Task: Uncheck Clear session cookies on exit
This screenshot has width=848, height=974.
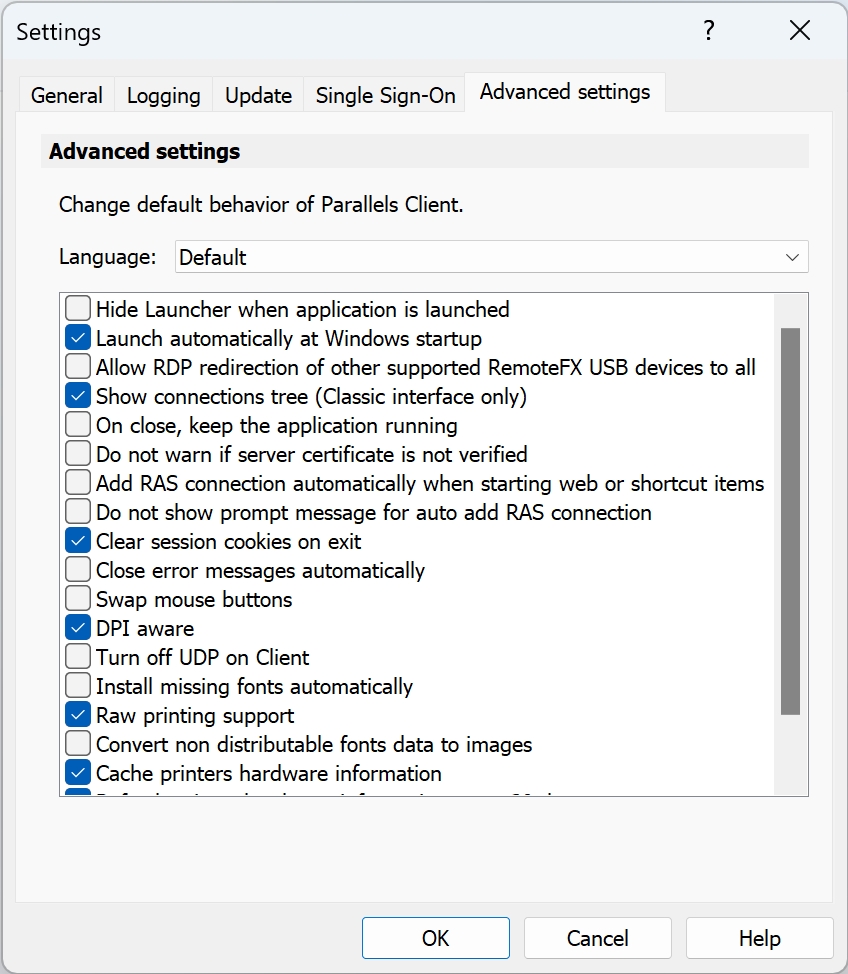Action: click(x=78, y=541)
